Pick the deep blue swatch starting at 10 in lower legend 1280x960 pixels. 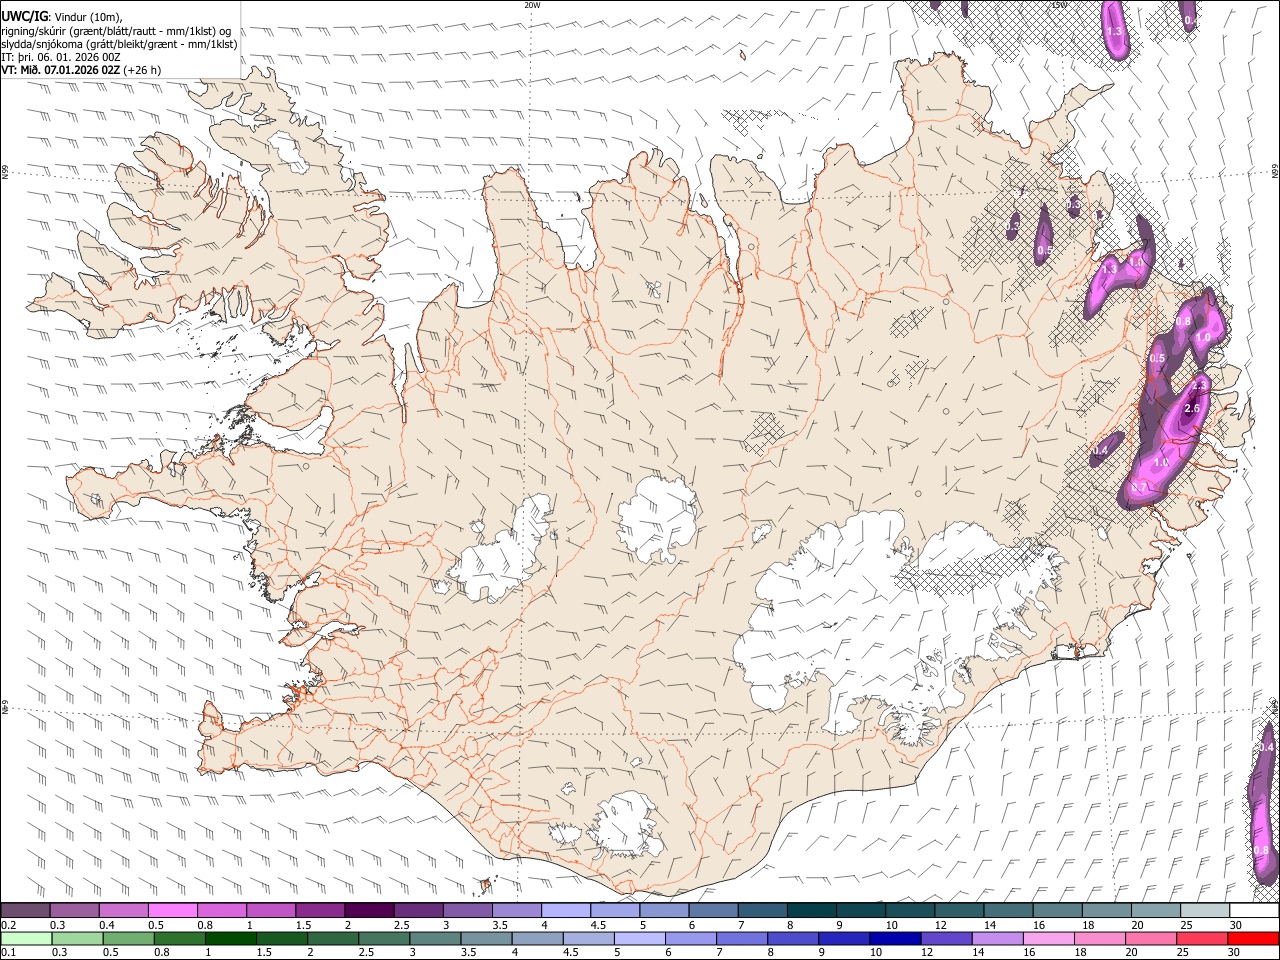pyautogui.click(x=894, y=938)
